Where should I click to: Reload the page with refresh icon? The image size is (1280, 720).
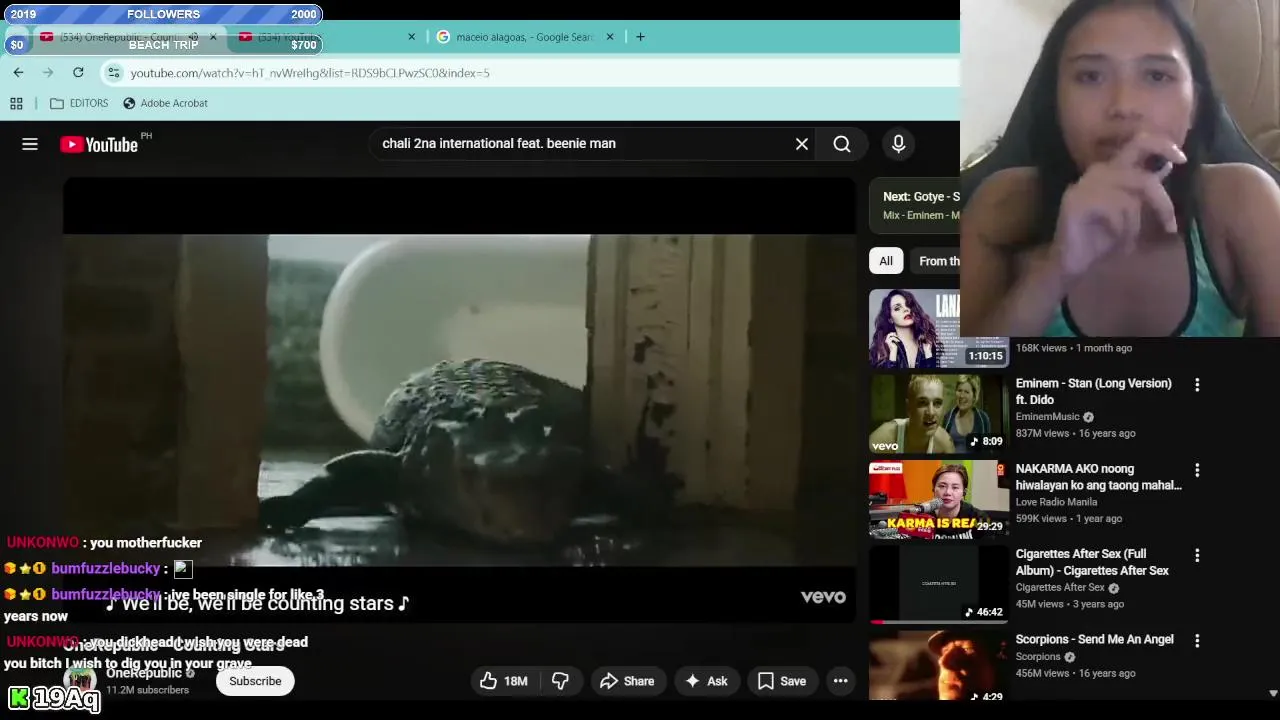pyautogui.click(x=78, y=72)
